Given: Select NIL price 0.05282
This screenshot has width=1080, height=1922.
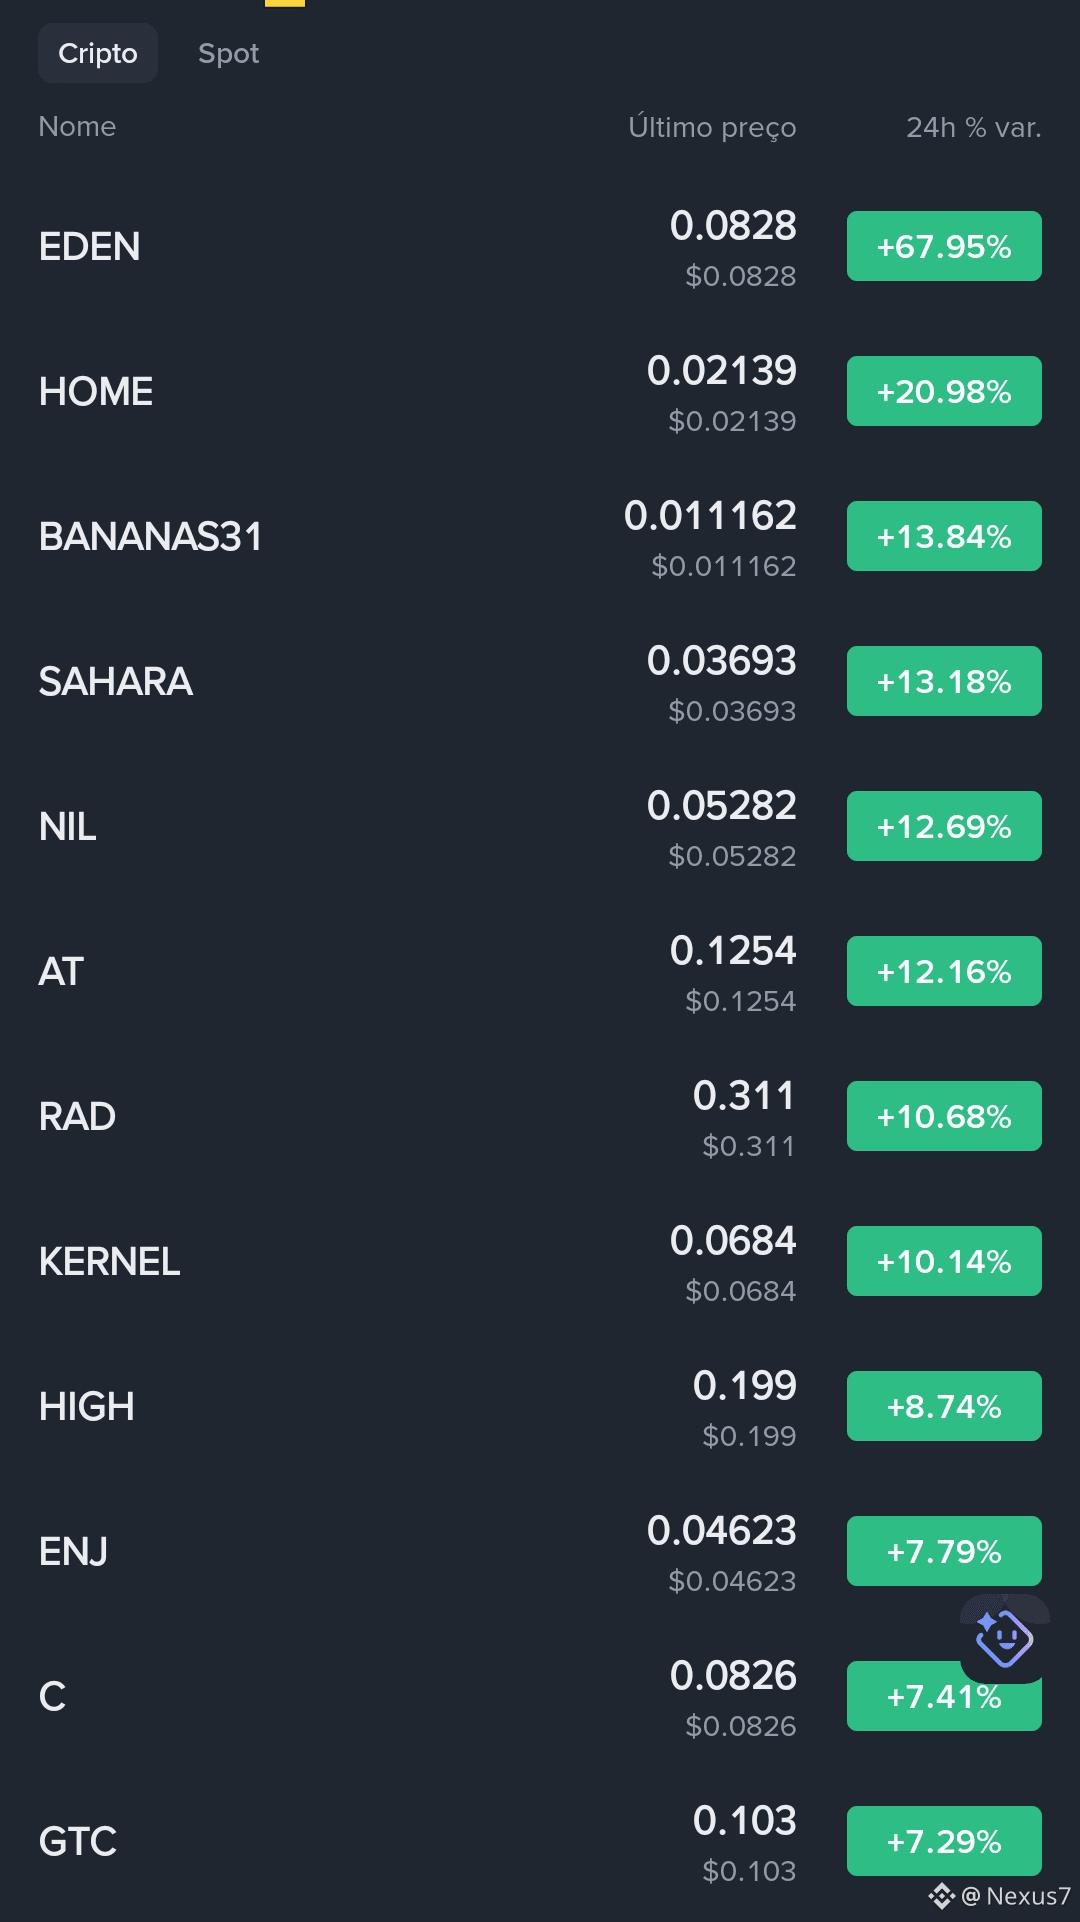Looking at the screenshot, I should tap(721, 806).
